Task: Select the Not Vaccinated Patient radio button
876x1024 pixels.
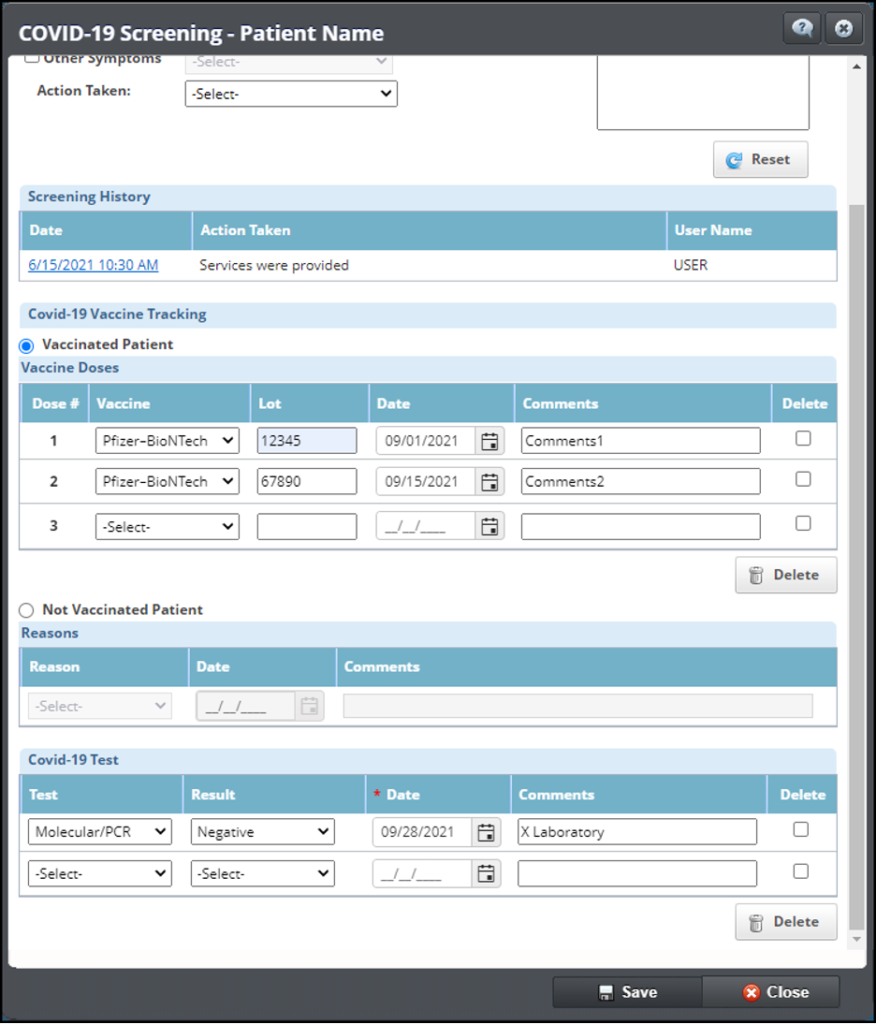Action: click(x=27, y=610)
